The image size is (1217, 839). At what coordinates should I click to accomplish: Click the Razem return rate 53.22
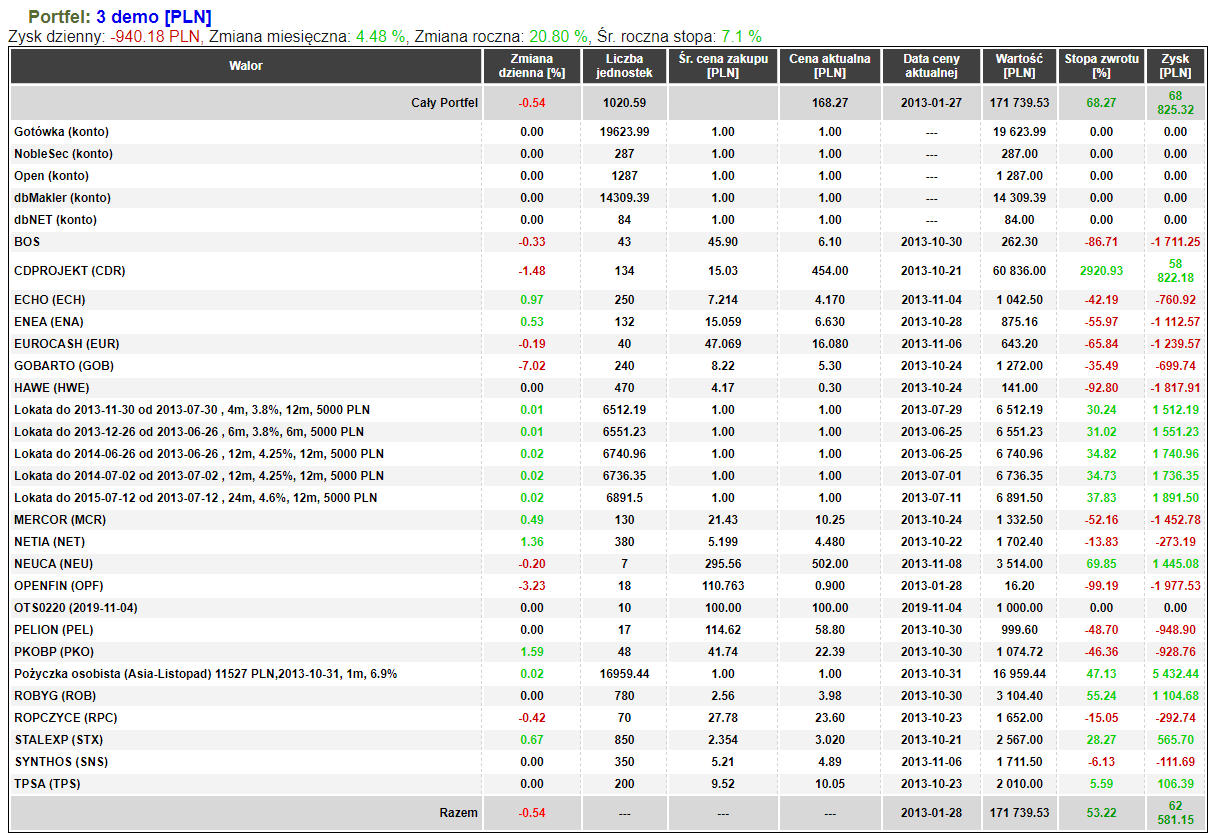coord(1101,813)
